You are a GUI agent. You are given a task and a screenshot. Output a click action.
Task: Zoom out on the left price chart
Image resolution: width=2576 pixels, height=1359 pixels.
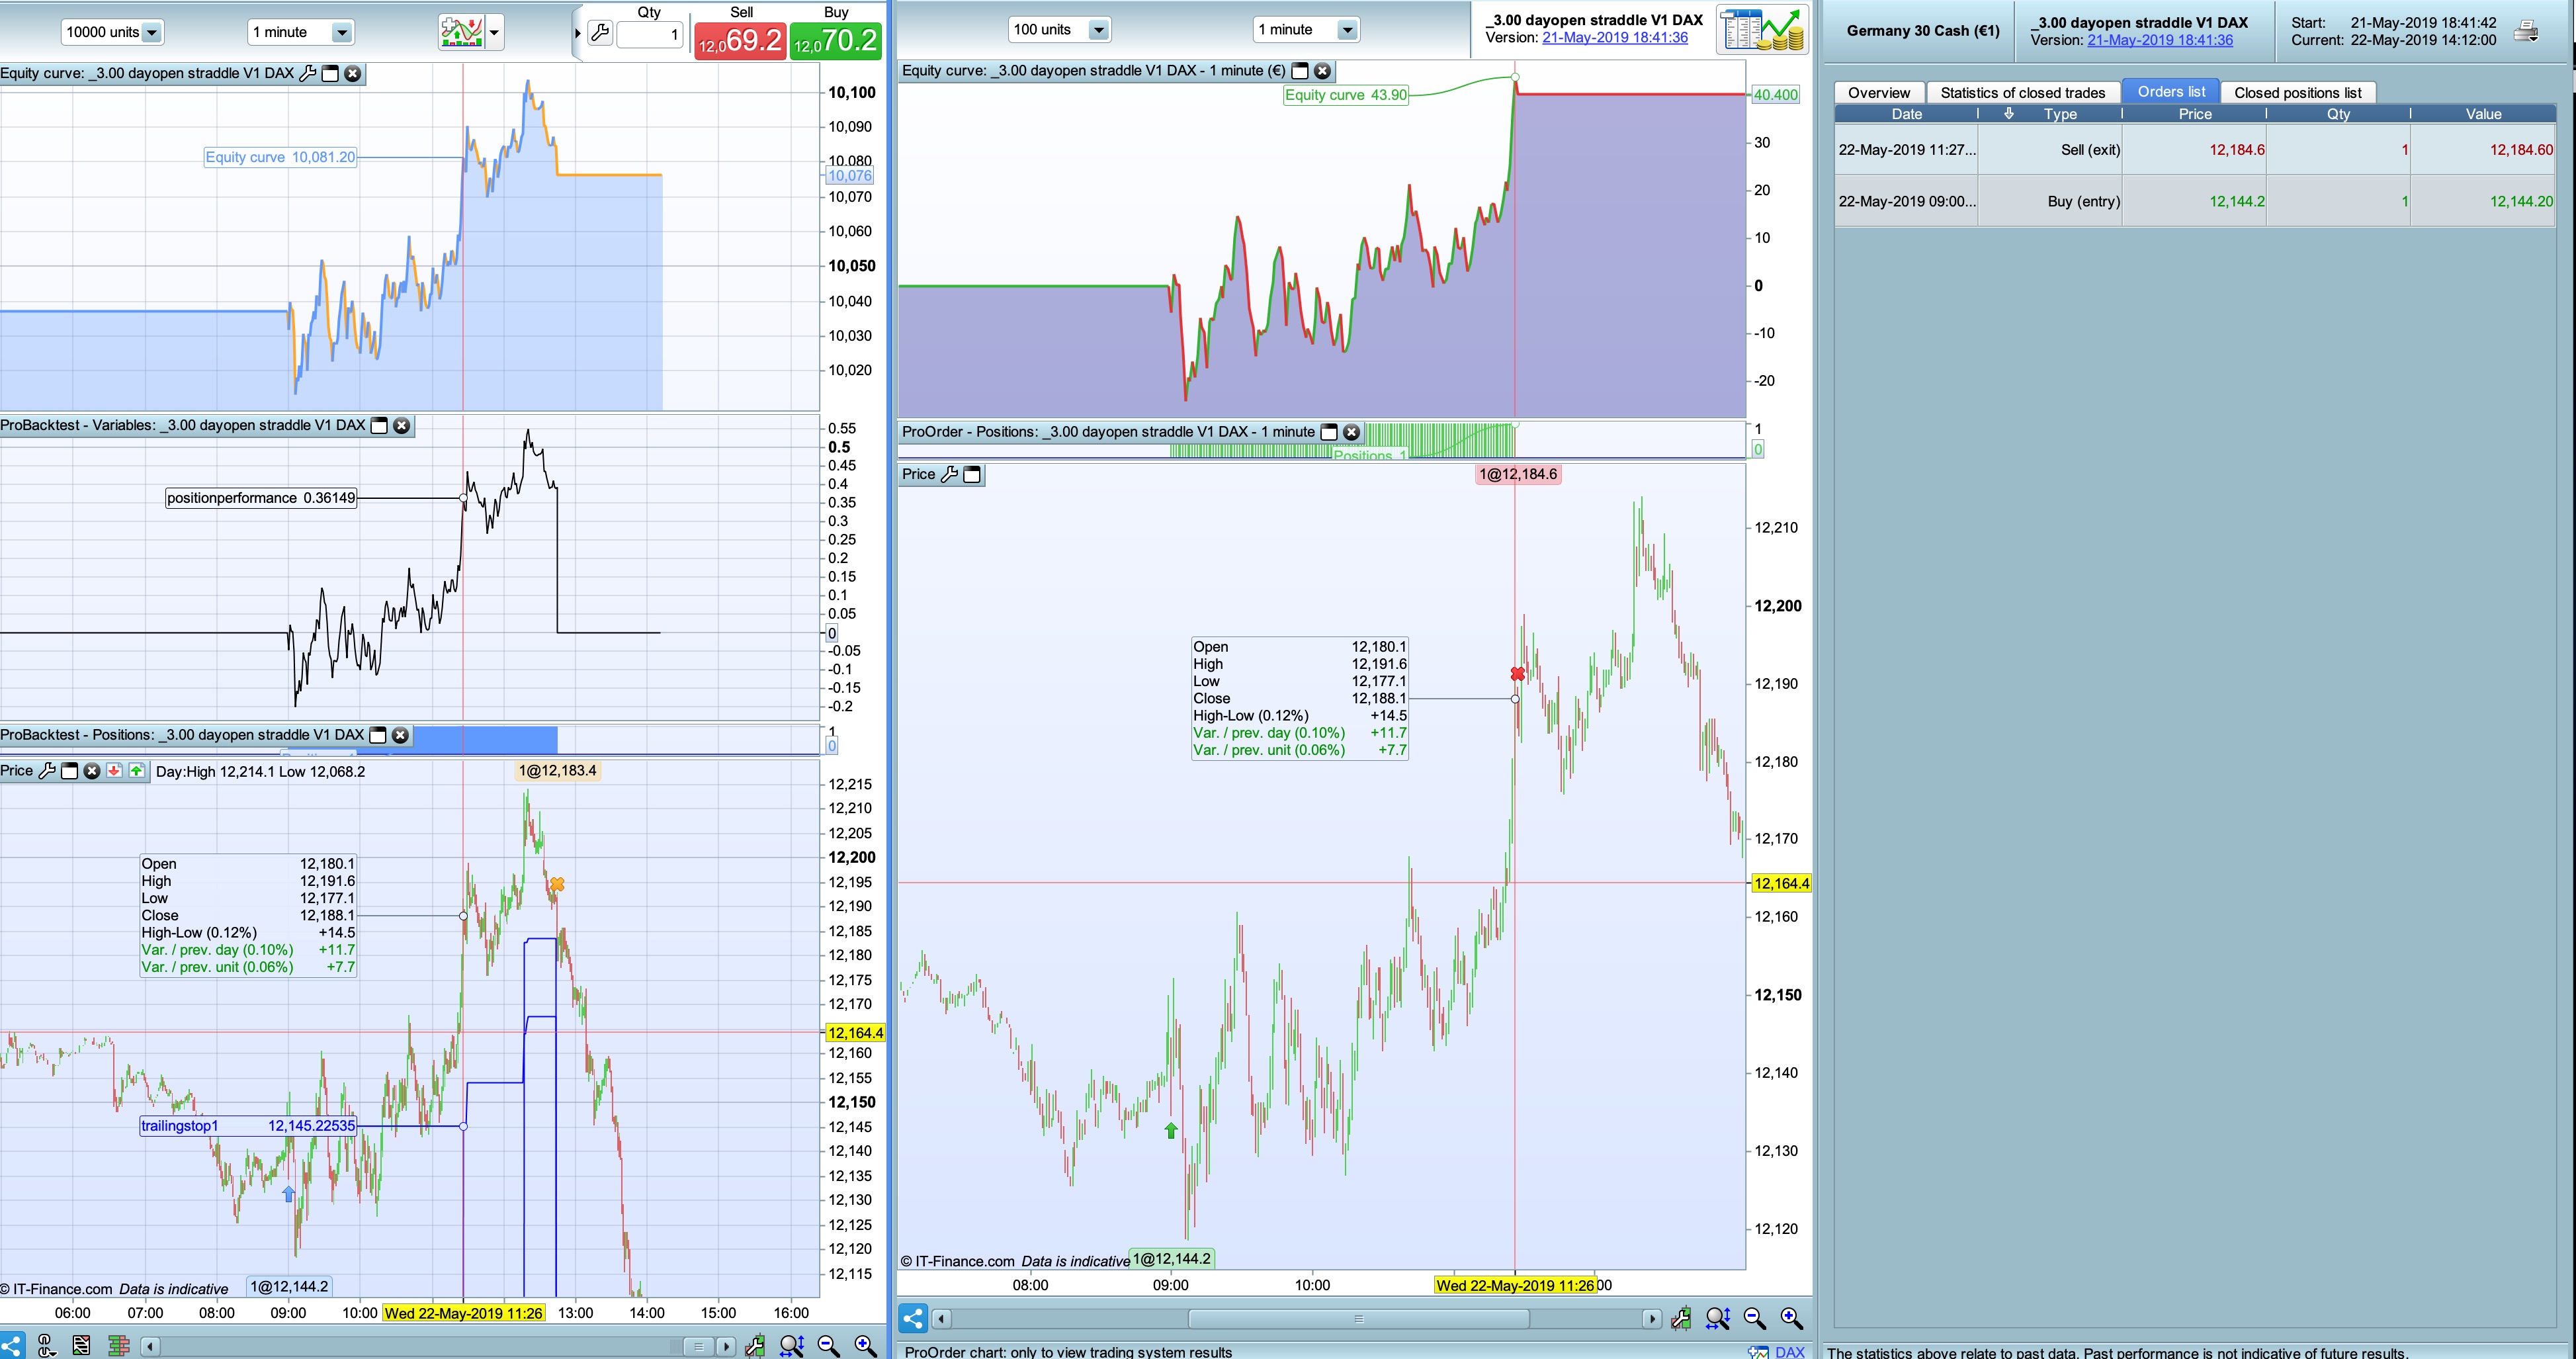(x=828, y=1346)
